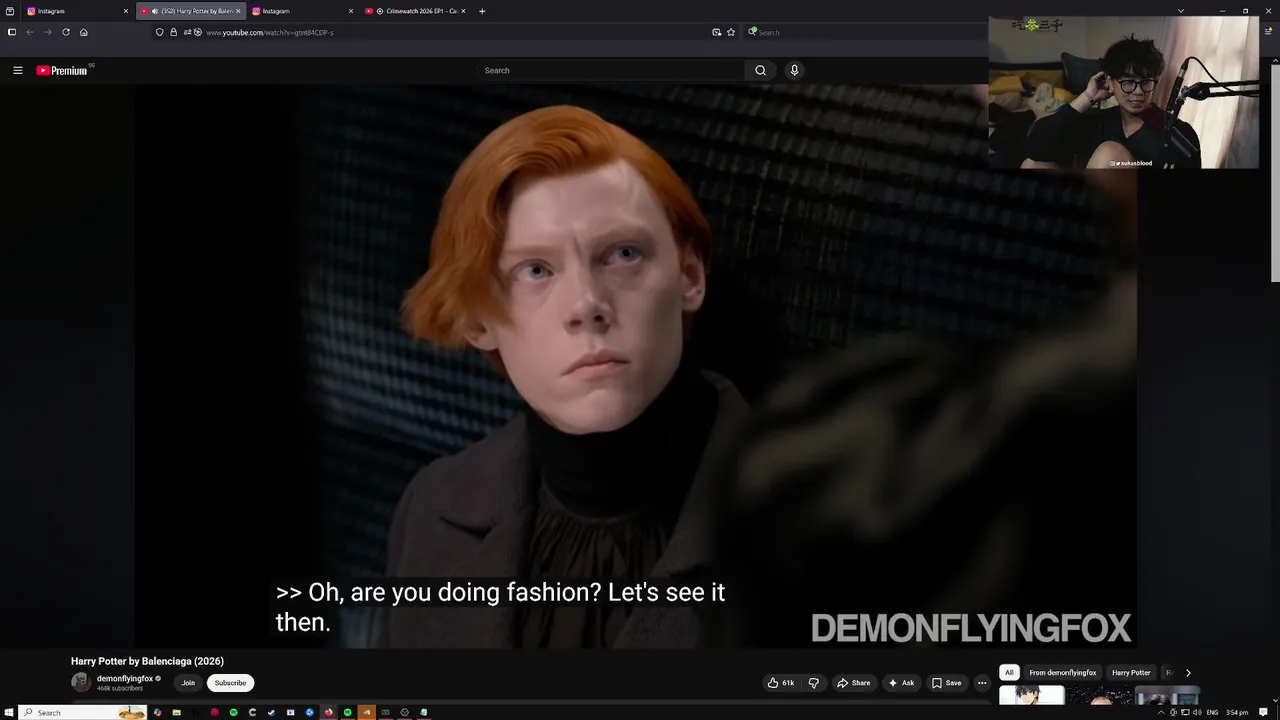This screenshot has height=720, width=1280.
Task: Subscribe to demonflyingfox channel
Action: click(x=230, y=683)
